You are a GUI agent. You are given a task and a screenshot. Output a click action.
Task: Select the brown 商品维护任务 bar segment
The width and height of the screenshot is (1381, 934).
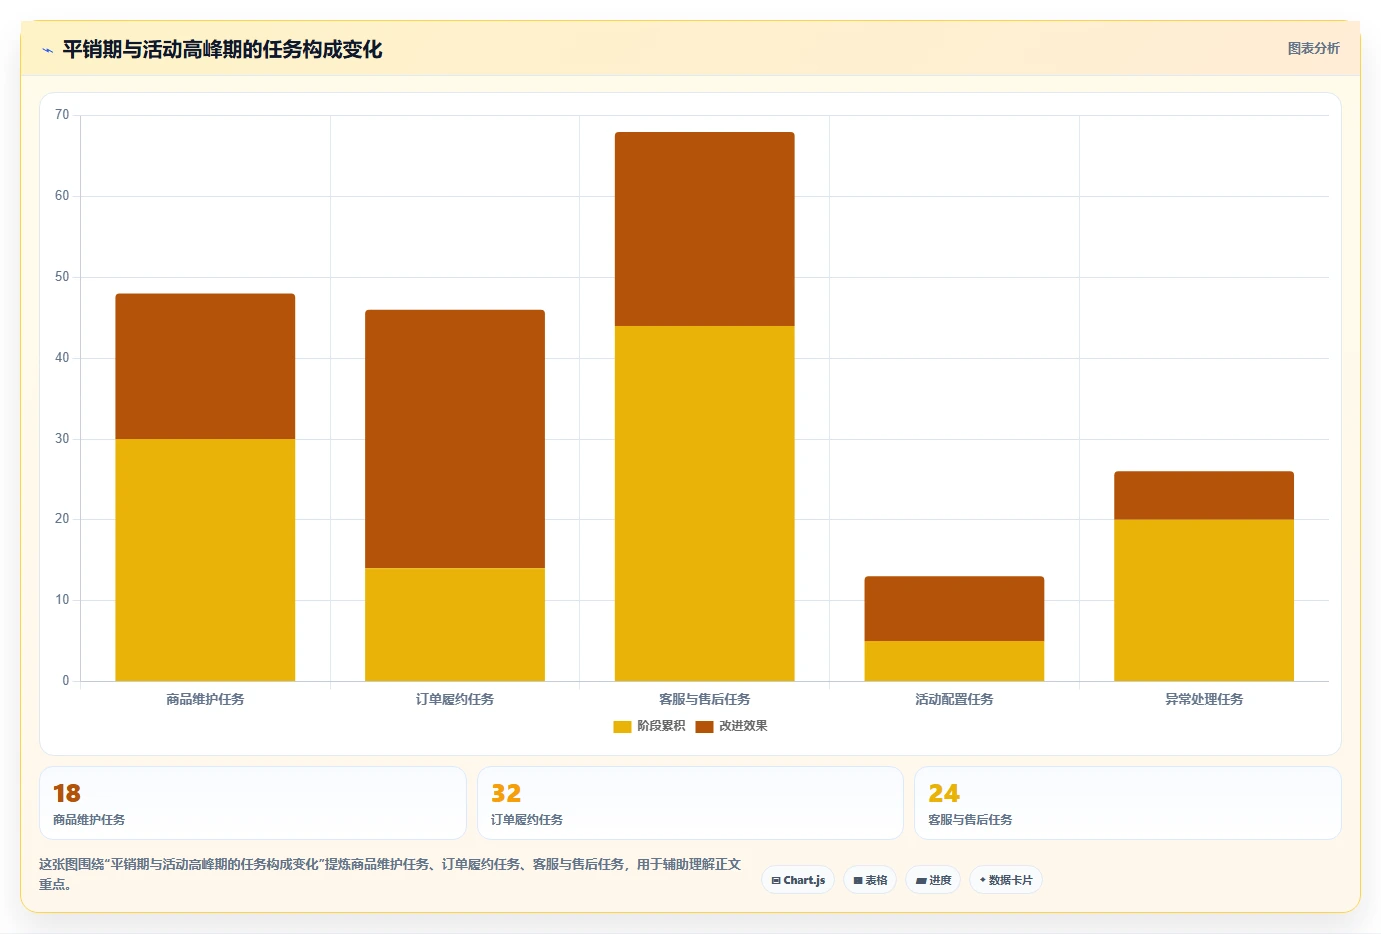[x=205, y=366]
